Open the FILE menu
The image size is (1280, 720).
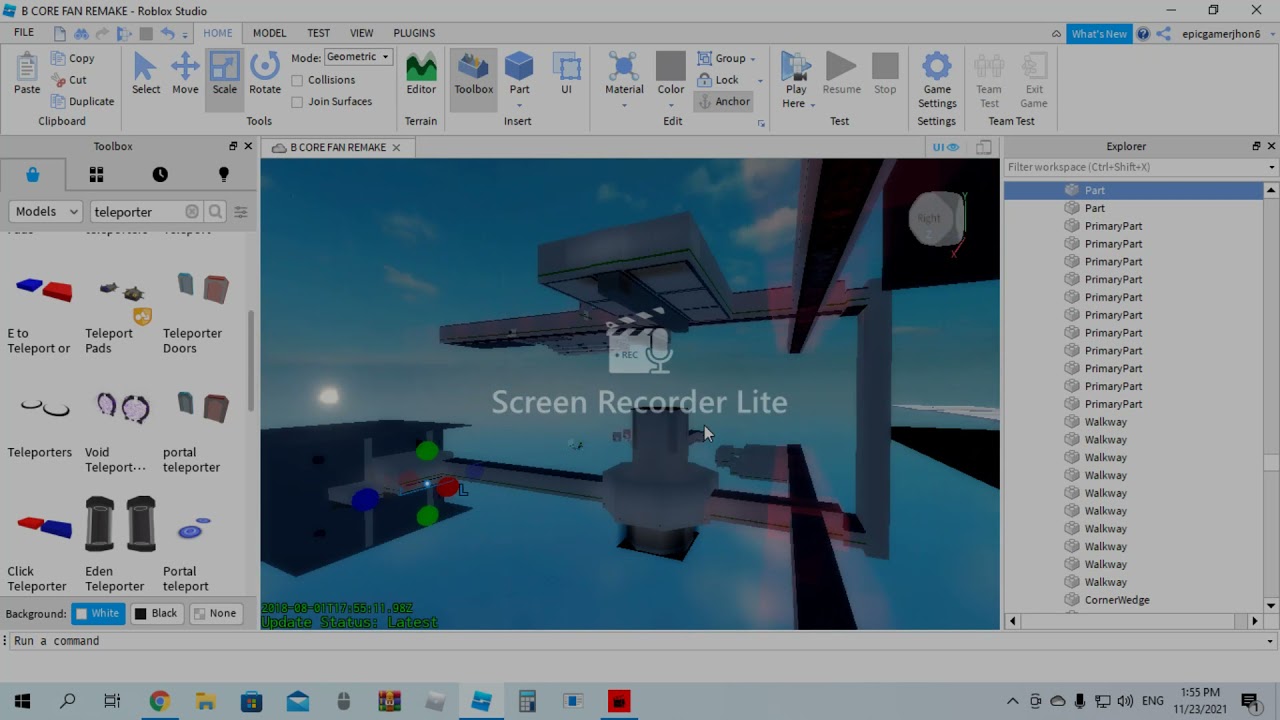pyautogui.click(x=24, y=33)
